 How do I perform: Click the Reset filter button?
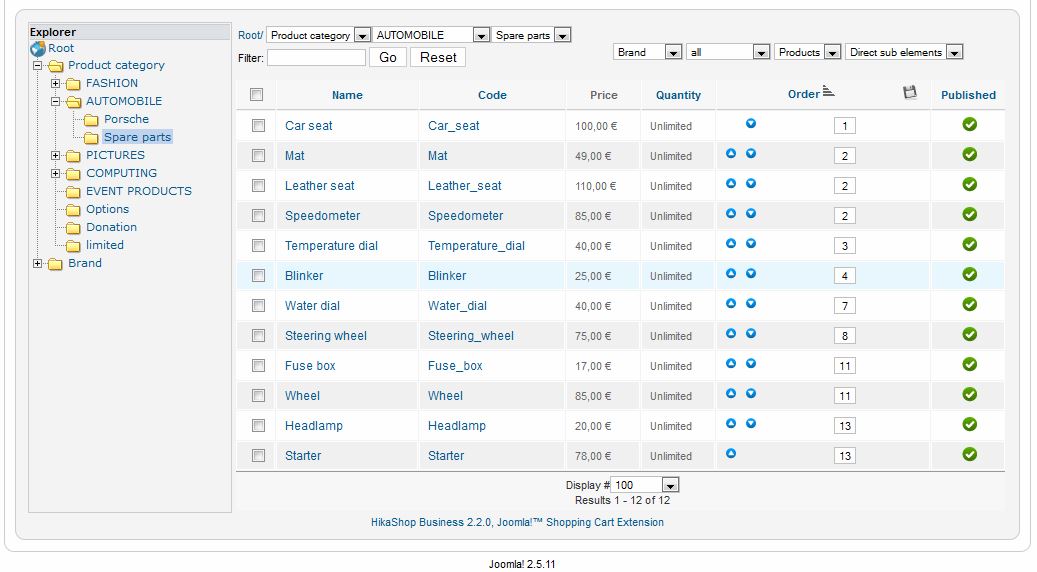pos(438,58)
